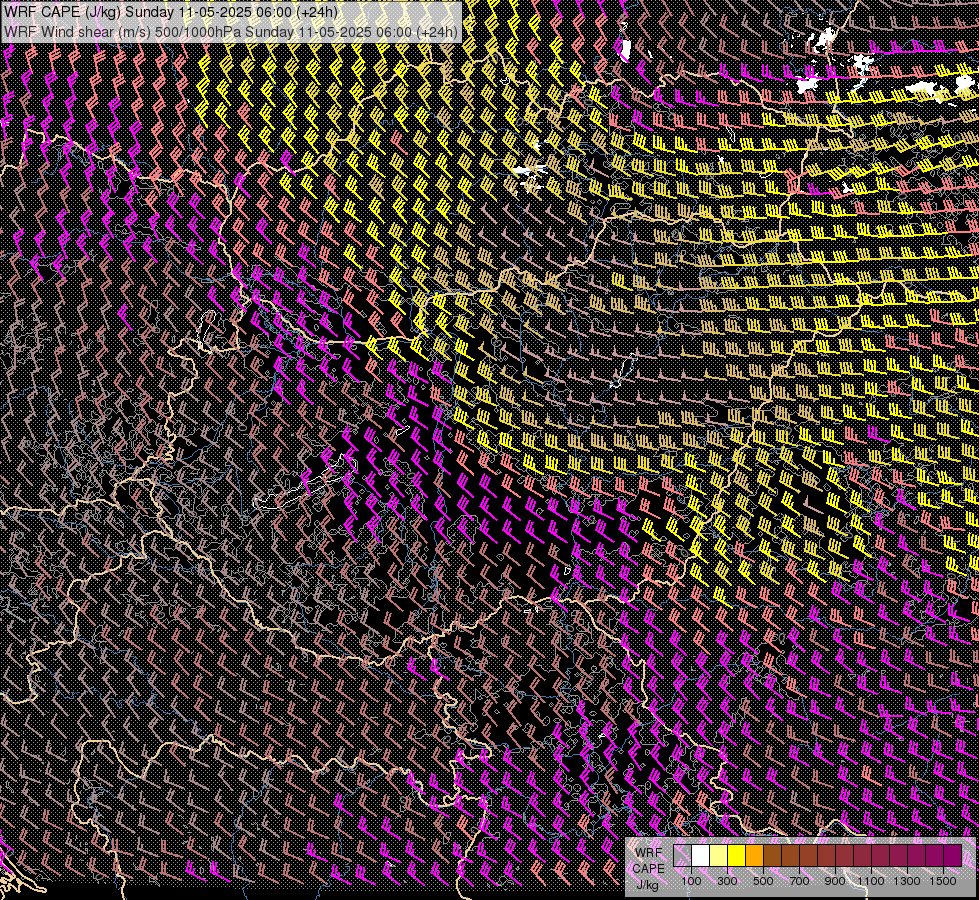Click the J/kg unit label in legend

click(647, 885)
